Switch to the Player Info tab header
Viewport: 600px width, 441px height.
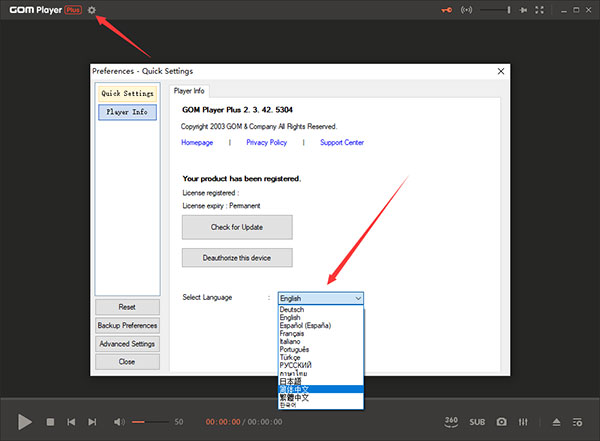click(189, 91)
